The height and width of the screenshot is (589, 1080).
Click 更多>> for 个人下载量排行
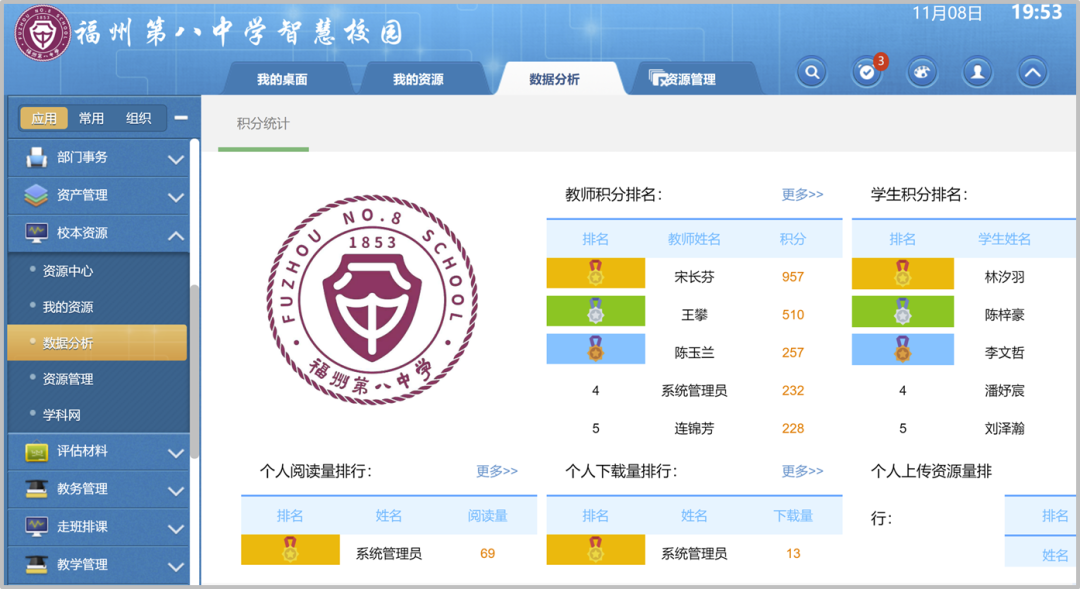pos(802,471)
